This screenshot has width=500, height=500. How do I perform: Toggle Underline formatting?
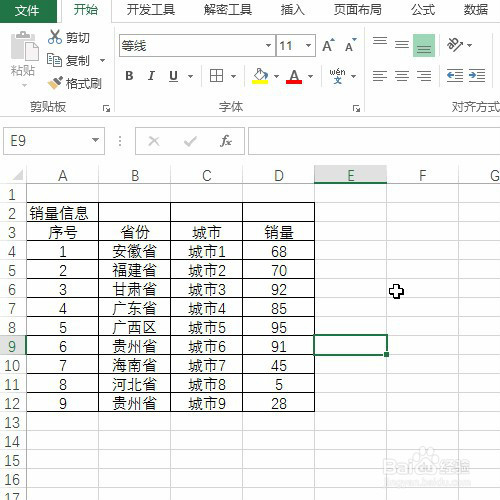click(x=173, y=76)
